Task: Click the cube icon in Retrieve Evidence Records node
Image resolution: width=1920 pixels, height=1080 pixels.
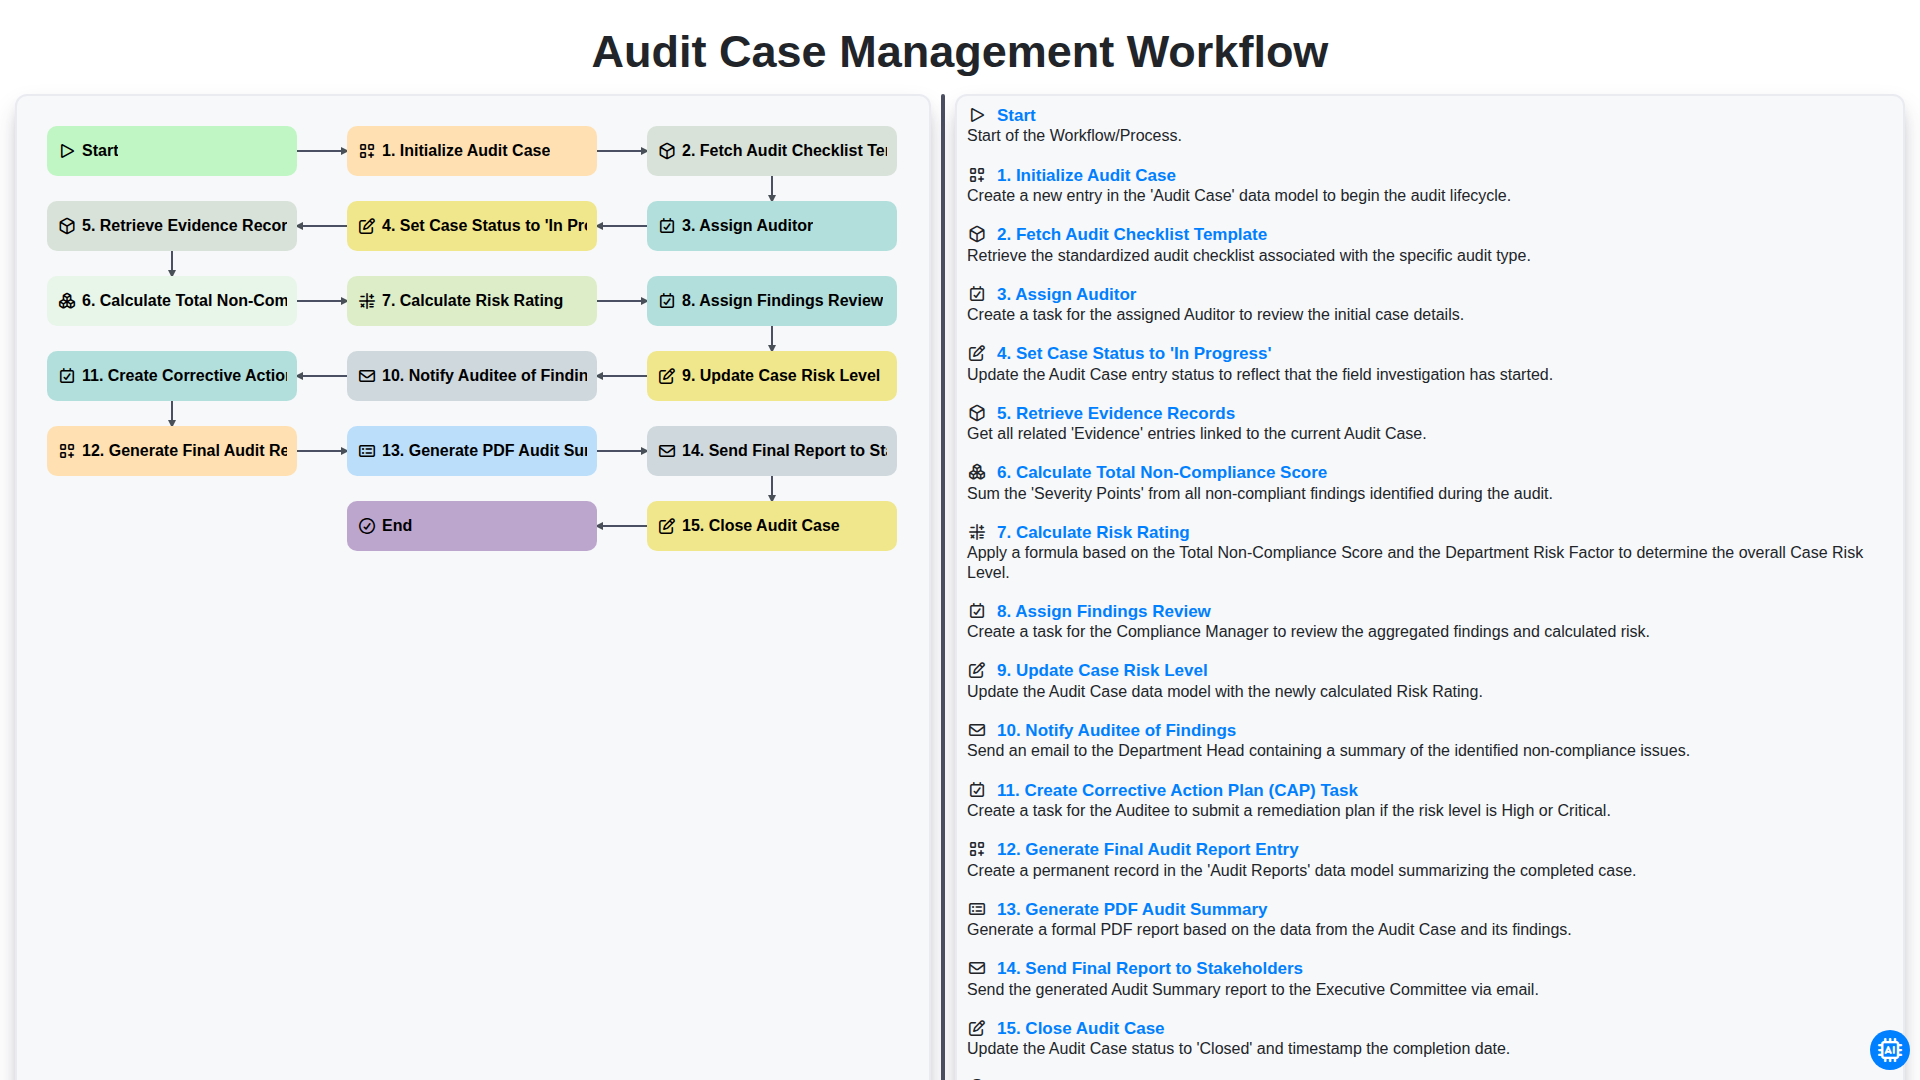Action: click(67, 226)
